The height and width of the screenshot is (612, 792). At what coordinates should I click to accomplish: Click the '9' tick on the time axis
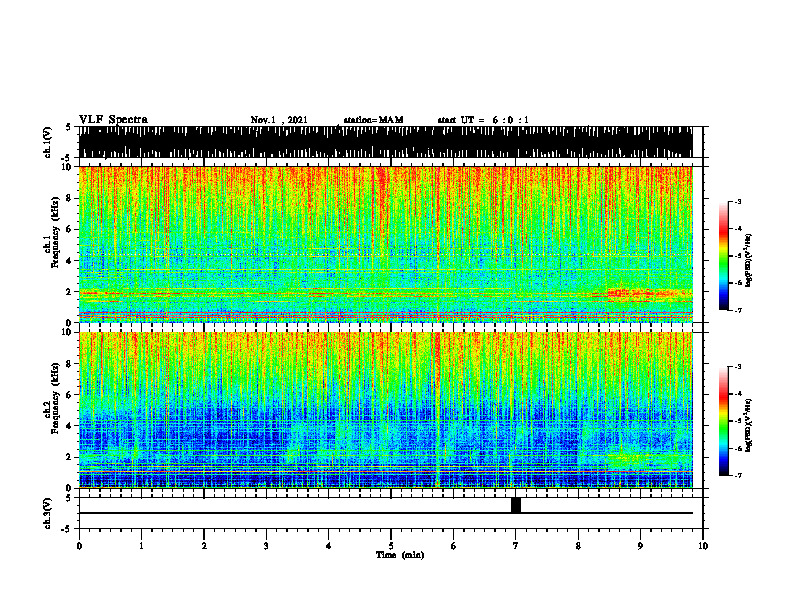click(x=640, y=546)
